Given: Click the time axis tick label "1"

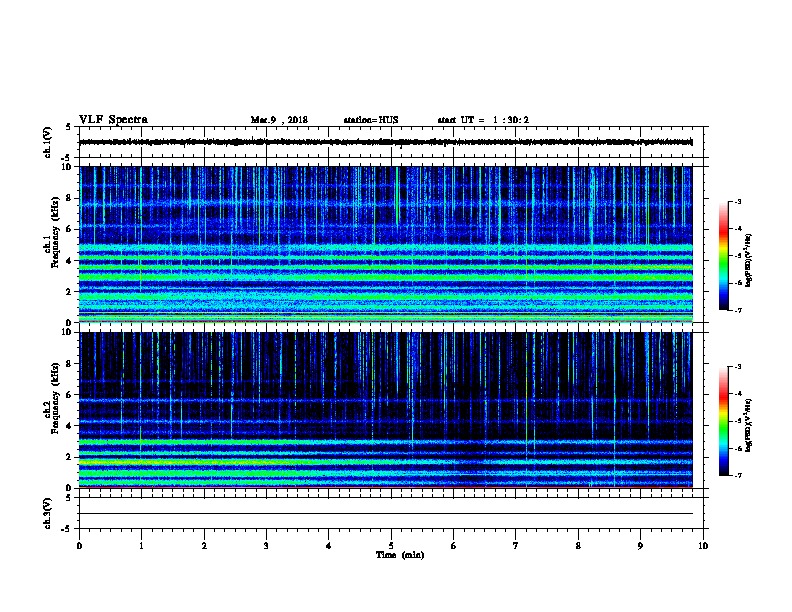Looking at the screenshot, I should (141, 546).
